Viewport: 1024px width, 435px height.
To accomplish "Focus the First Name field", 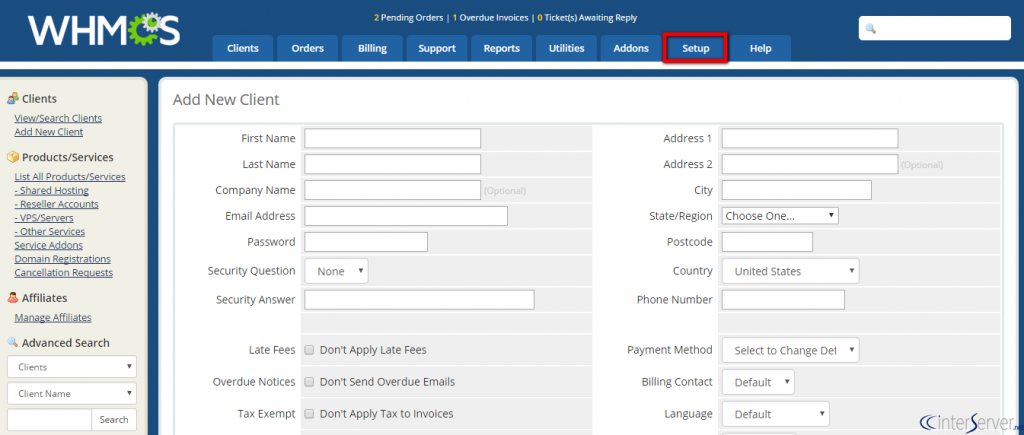I will (392, 138).
